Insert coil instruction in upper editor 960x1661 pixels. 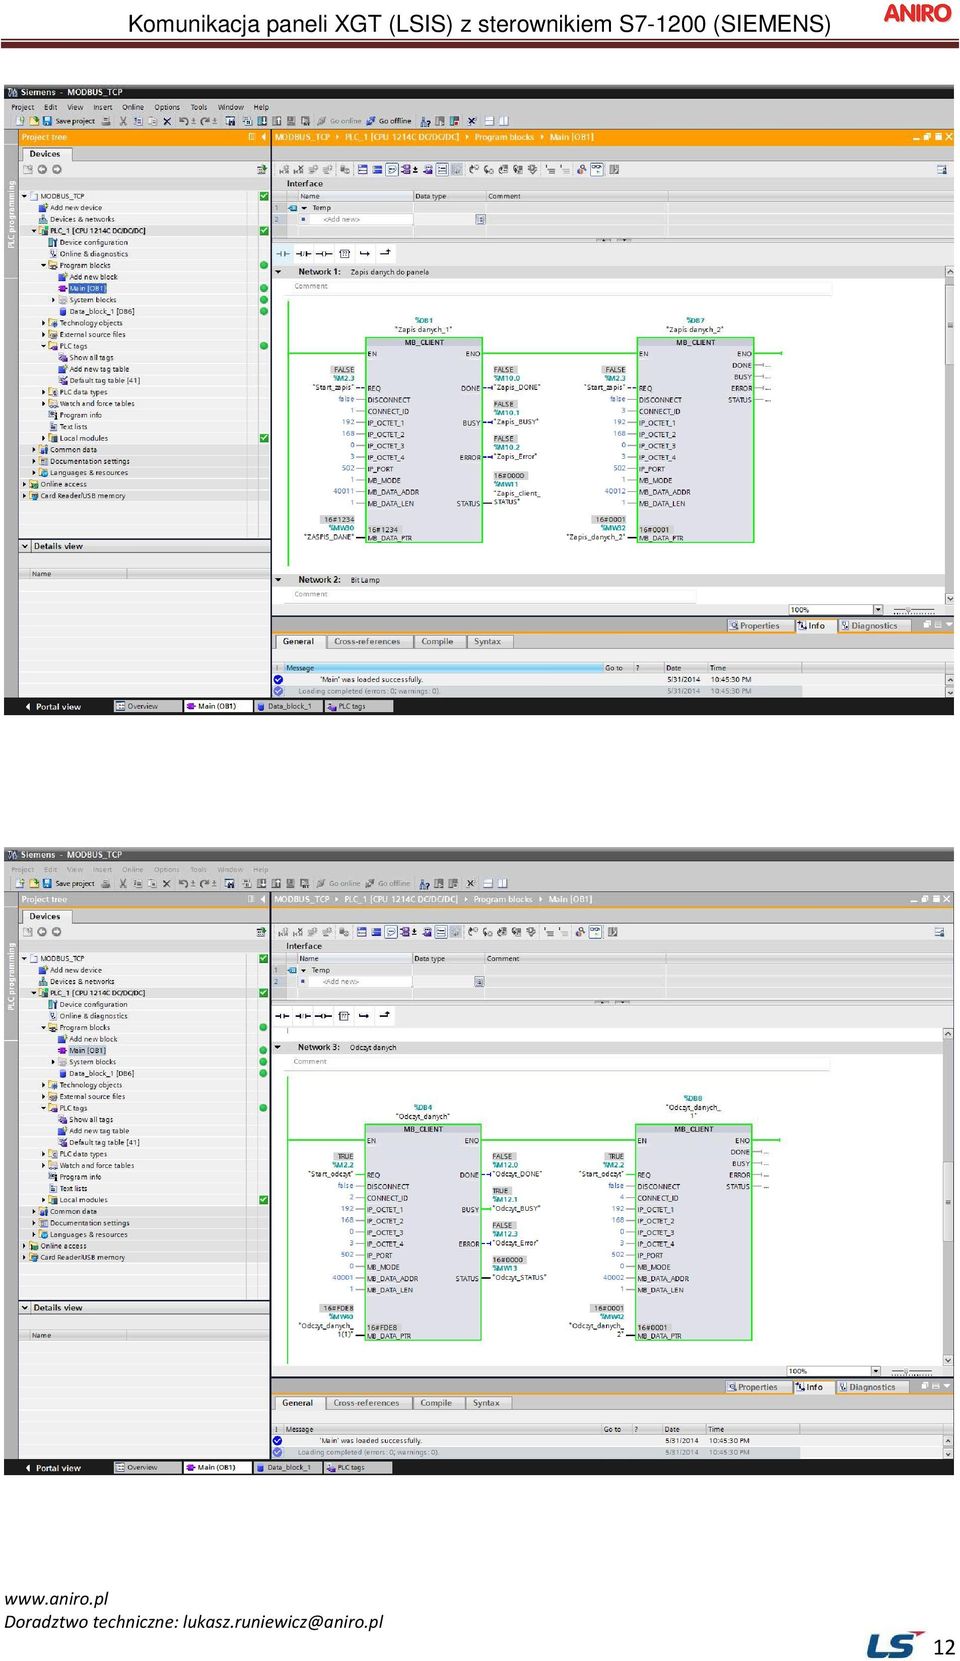(323, 254)
